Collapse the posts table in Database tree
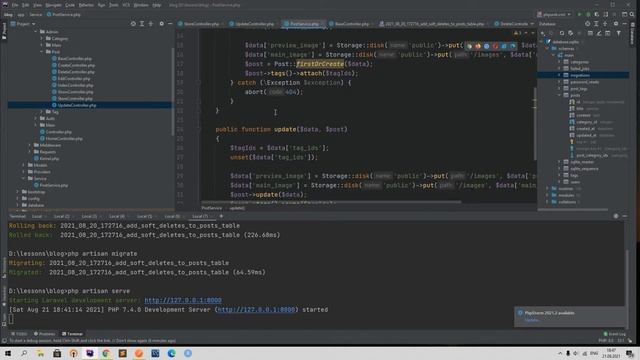Image resolution: width=640 pixels, height=360 pixels. [559, 95]
